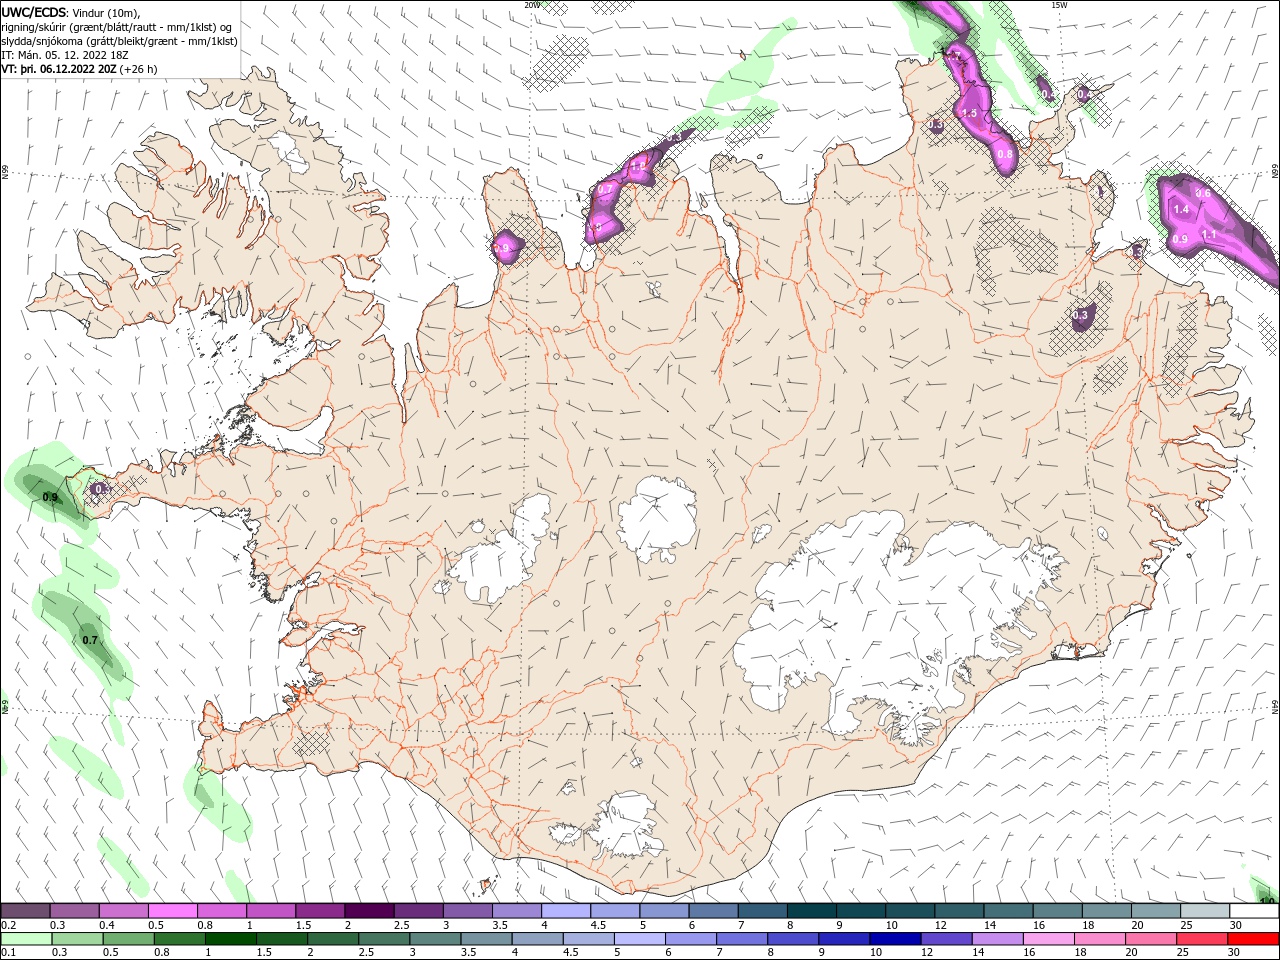Click the UWC/ECDS title text

point(34,12)
